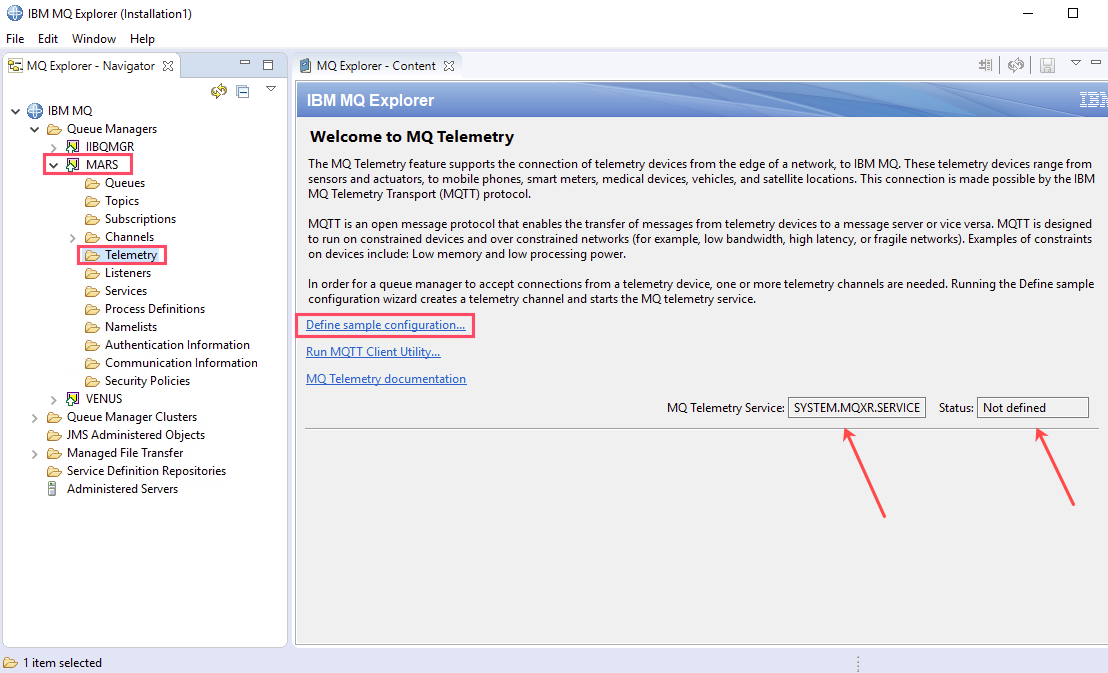Expand the VENUS queue manager node
Screen dimensions: 1108x673
[x=54, y=400]
